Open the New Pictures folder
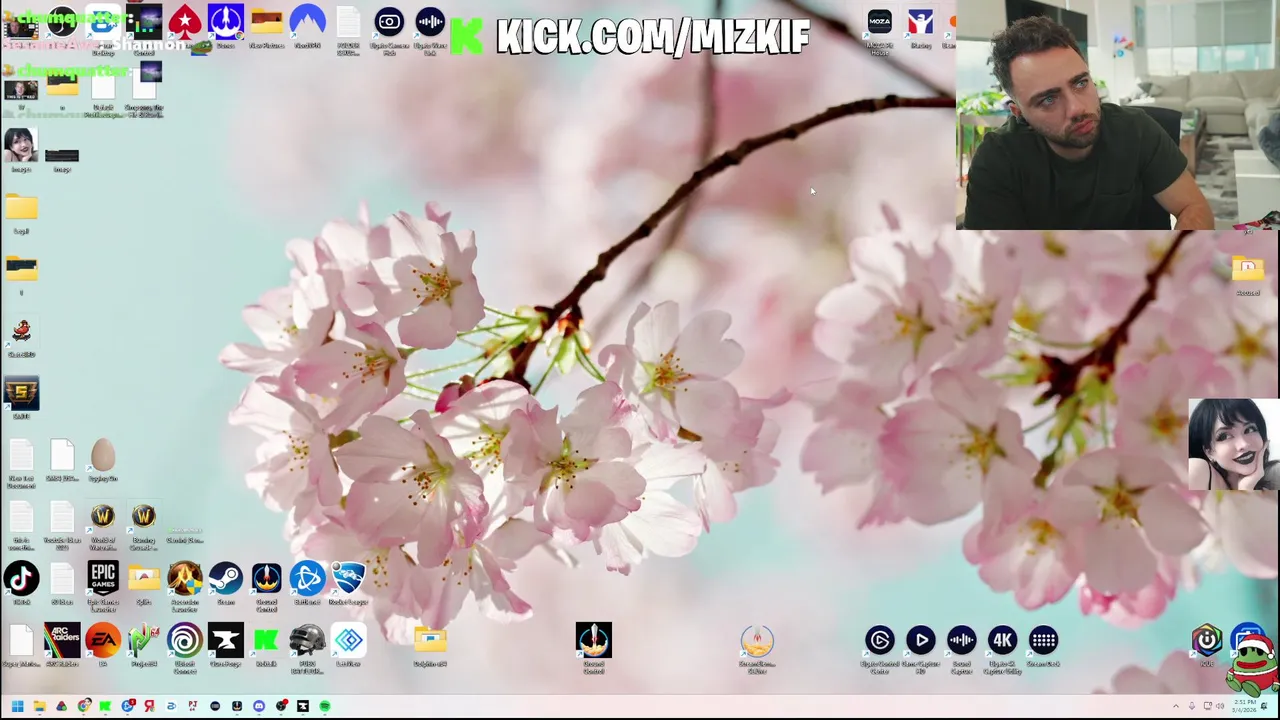Viewport: 1280px width, 720px height. tap(266, 21)
